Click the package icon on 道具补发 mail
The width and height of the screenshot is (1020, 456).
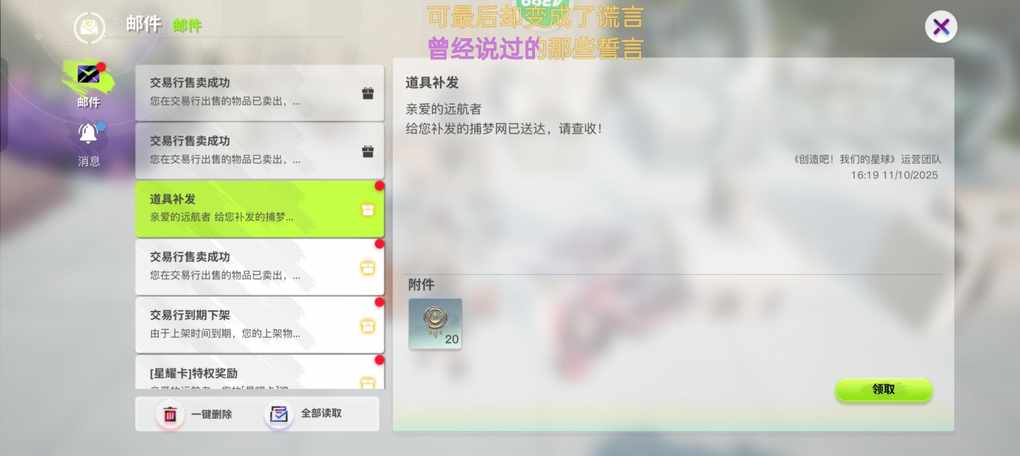pyautogui.click(x=368, y=209)
